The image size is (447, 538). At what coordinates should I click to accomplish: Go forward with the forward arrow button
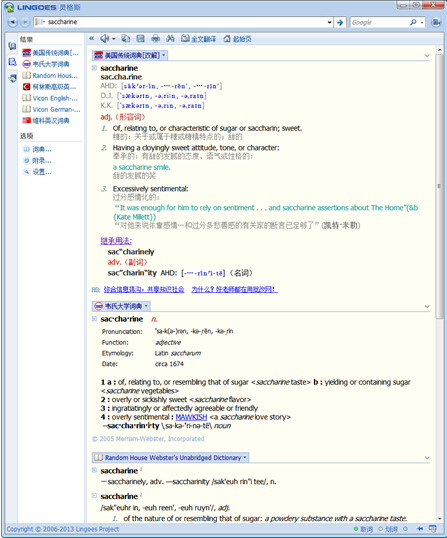[x=25, y=22]
